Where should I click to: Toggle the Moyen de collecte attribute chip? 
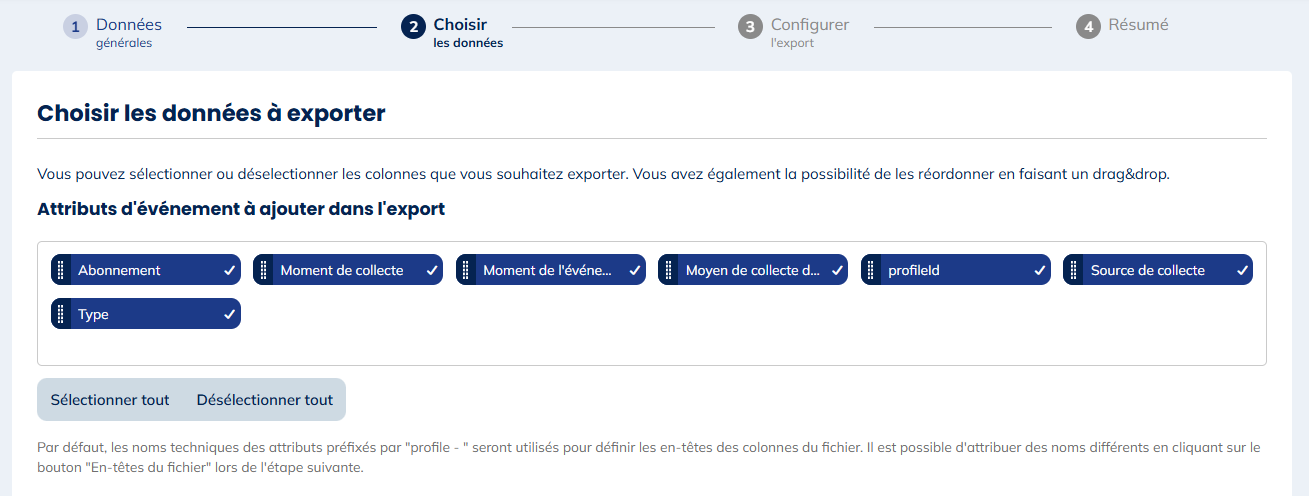(752, 270)
